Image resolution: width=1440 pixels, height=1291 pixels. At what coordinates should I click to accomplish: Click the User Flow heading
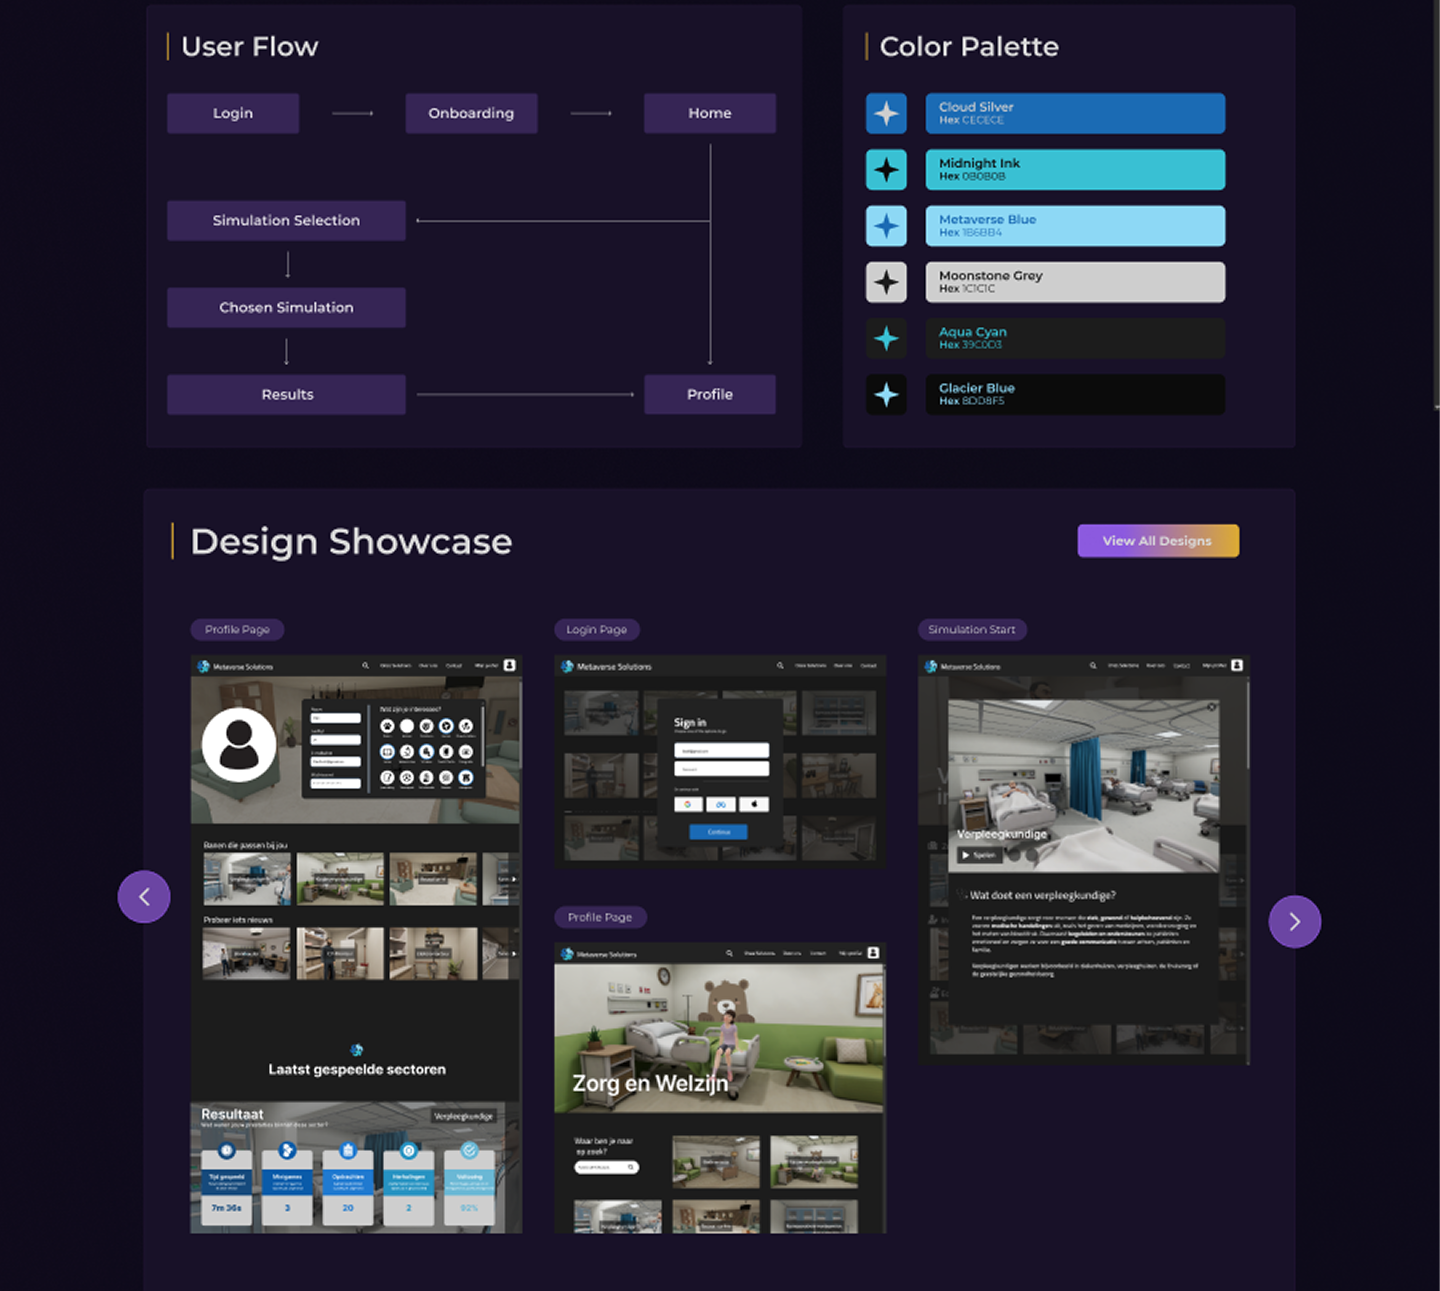coord(250,47)
